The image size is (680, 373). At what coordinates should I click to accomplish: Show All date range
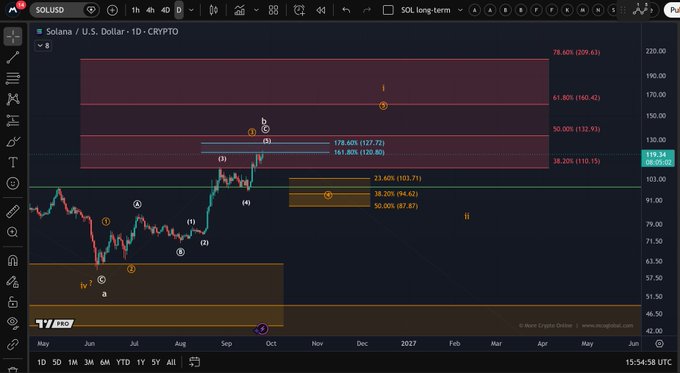(171, 362)
